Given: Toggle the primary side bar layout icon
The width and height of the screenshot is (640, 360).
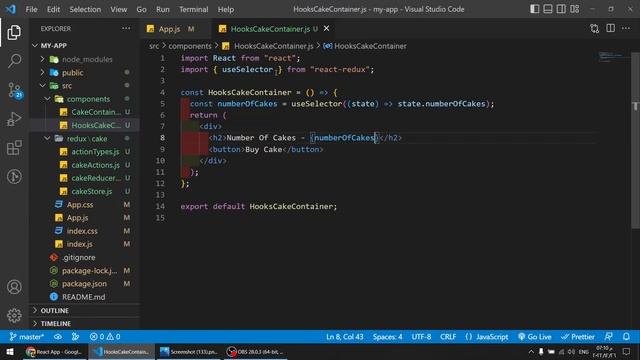Looking at the screenshot, I should pos(534,9).
